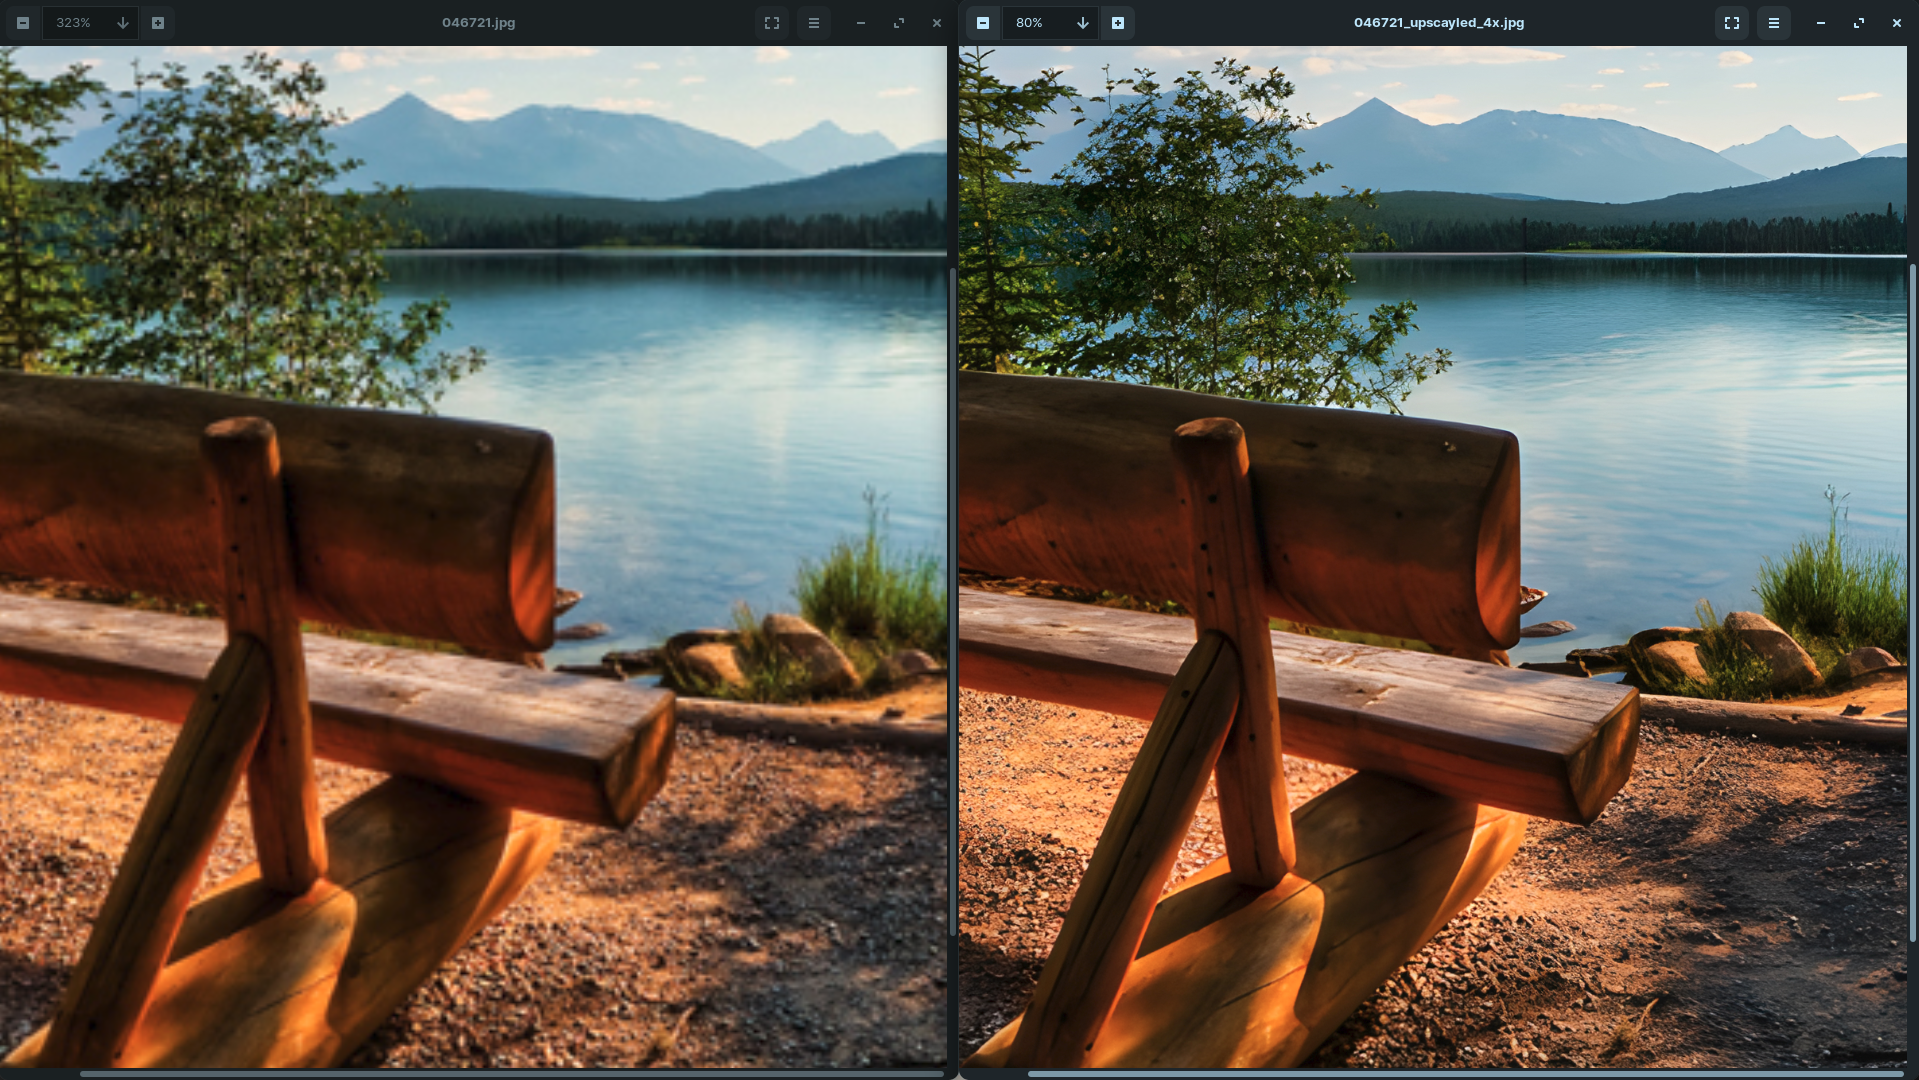
Task: Toggle fullscreen for the upscayled image viewer
Action: pyautogui.click(x=1732, y=23)
